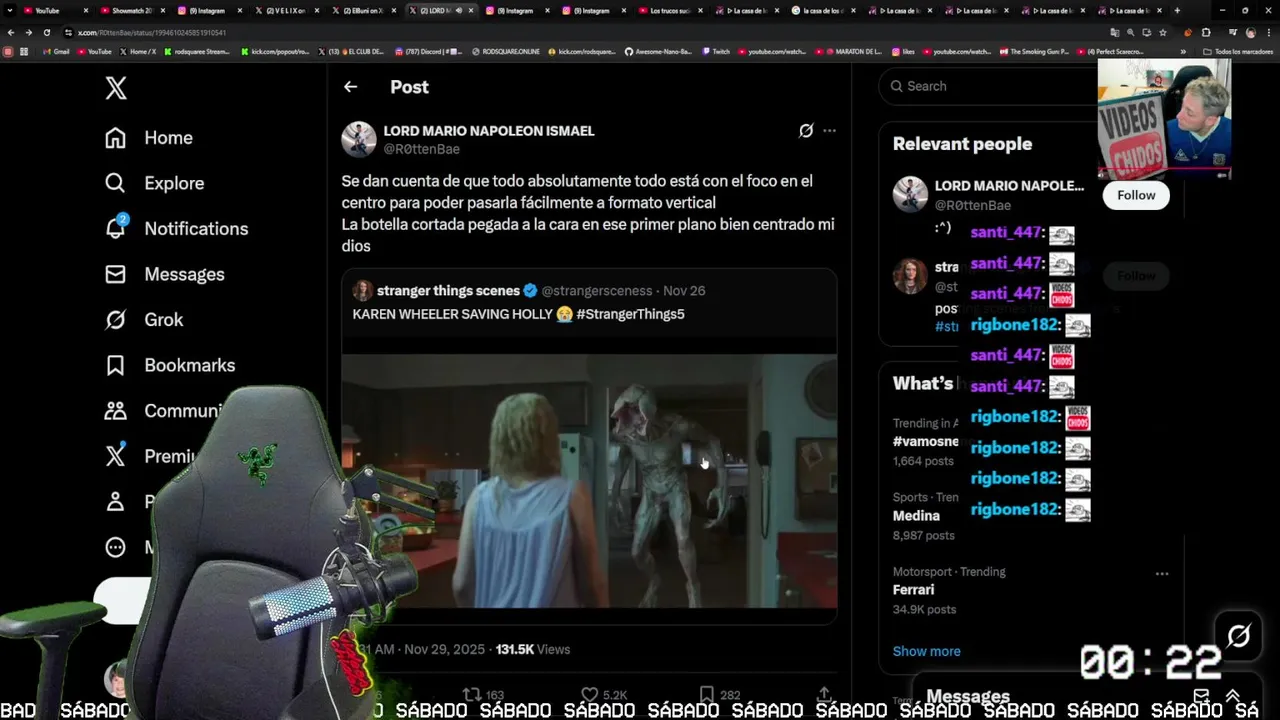The height and width of the screenshot is (720, 1280).
Task: Follow LORD MARIO NAPOLEON in Relevant people
Action: point(1136,195)
